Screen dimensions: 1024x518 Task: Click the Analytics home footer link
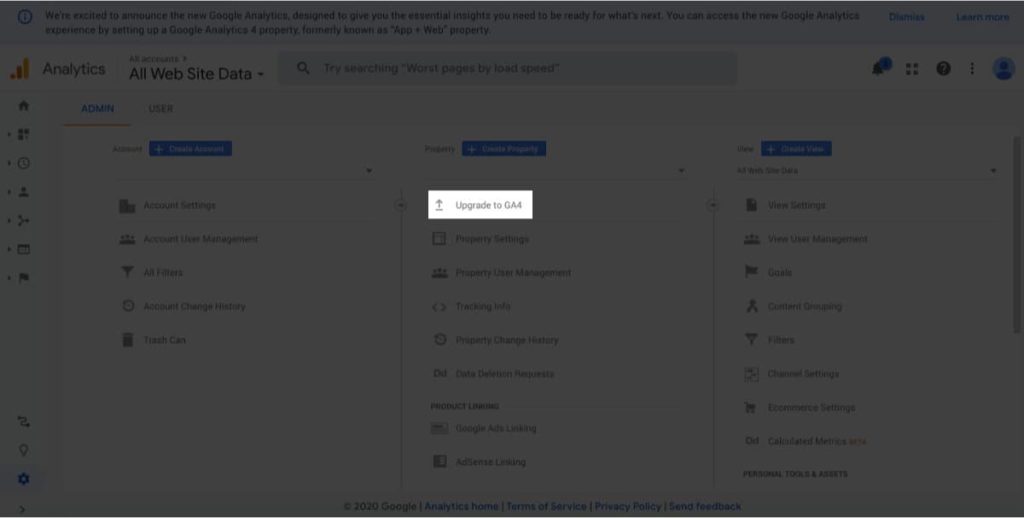(x=461, y=506)
